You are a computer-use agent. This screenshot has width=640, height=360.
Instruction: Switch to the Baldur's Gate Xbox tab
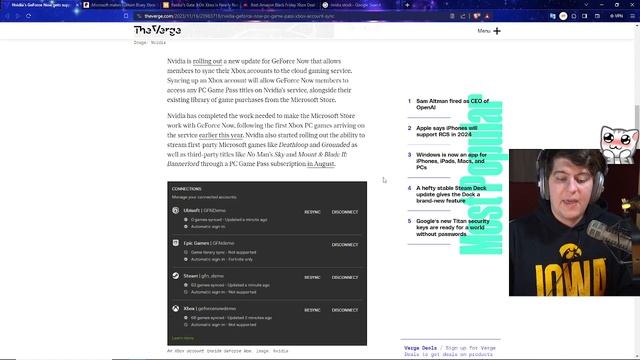click(x=200, y=5)
